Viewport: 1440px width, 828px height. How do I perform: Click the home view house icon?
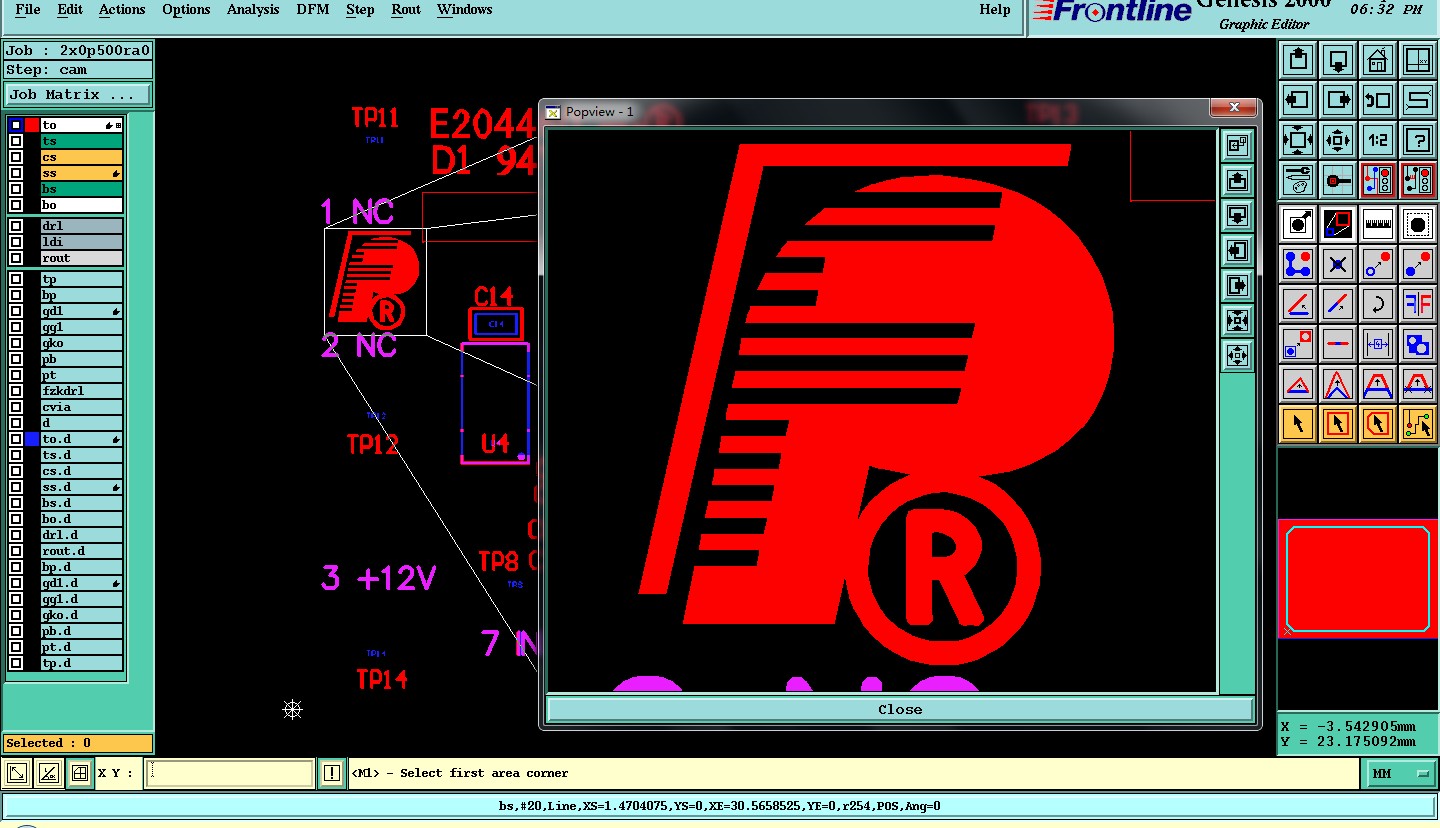pyautogui.click(x=1378, y=60)
